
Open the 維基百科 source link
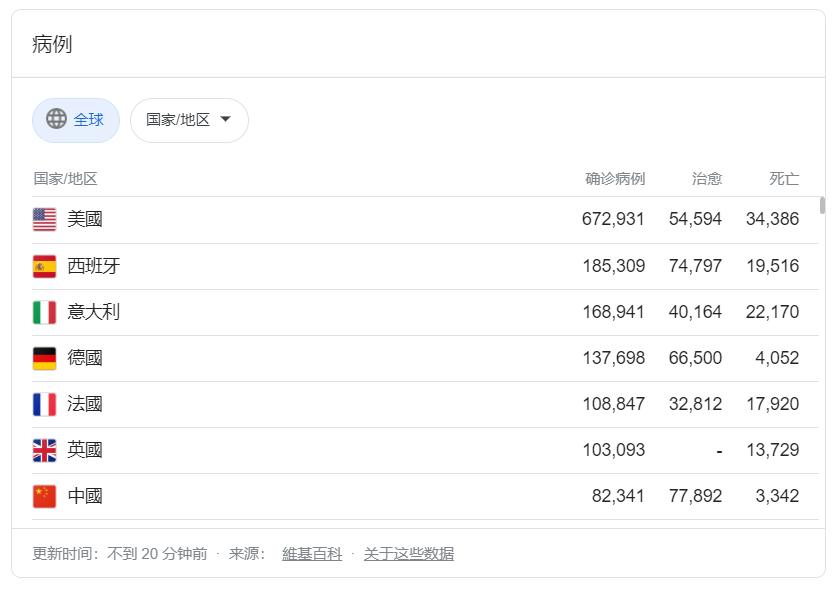pyautogui.click(x=311, y=553)
